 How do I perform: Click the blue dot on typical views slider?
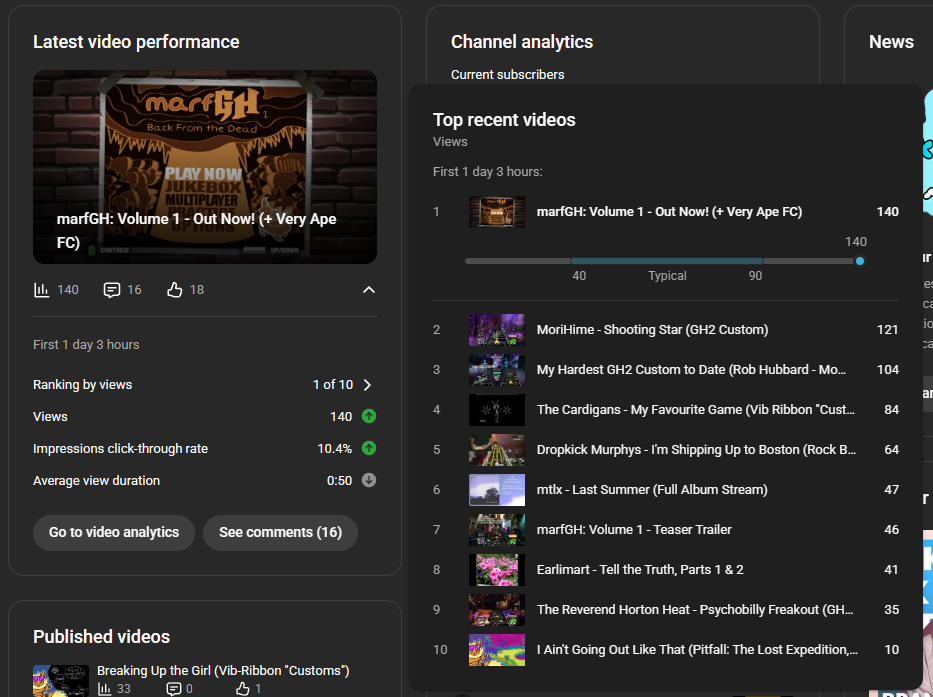coord(860,261)
